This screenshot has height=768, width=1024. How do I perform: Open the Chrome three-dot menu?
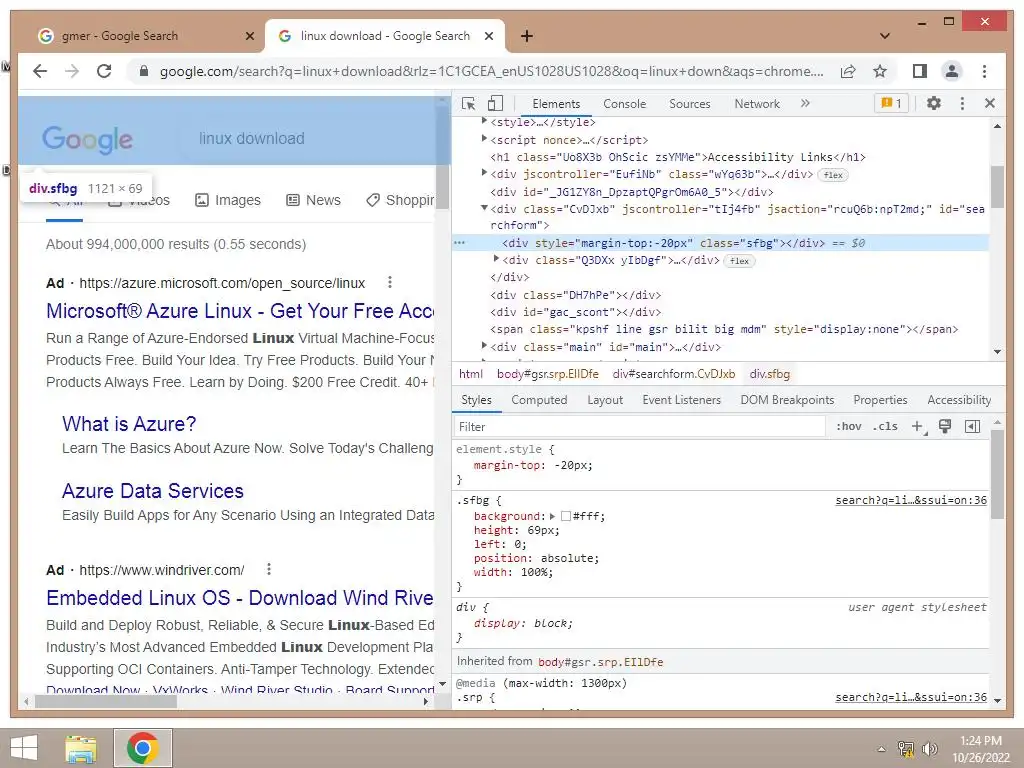tap(984, 71)
